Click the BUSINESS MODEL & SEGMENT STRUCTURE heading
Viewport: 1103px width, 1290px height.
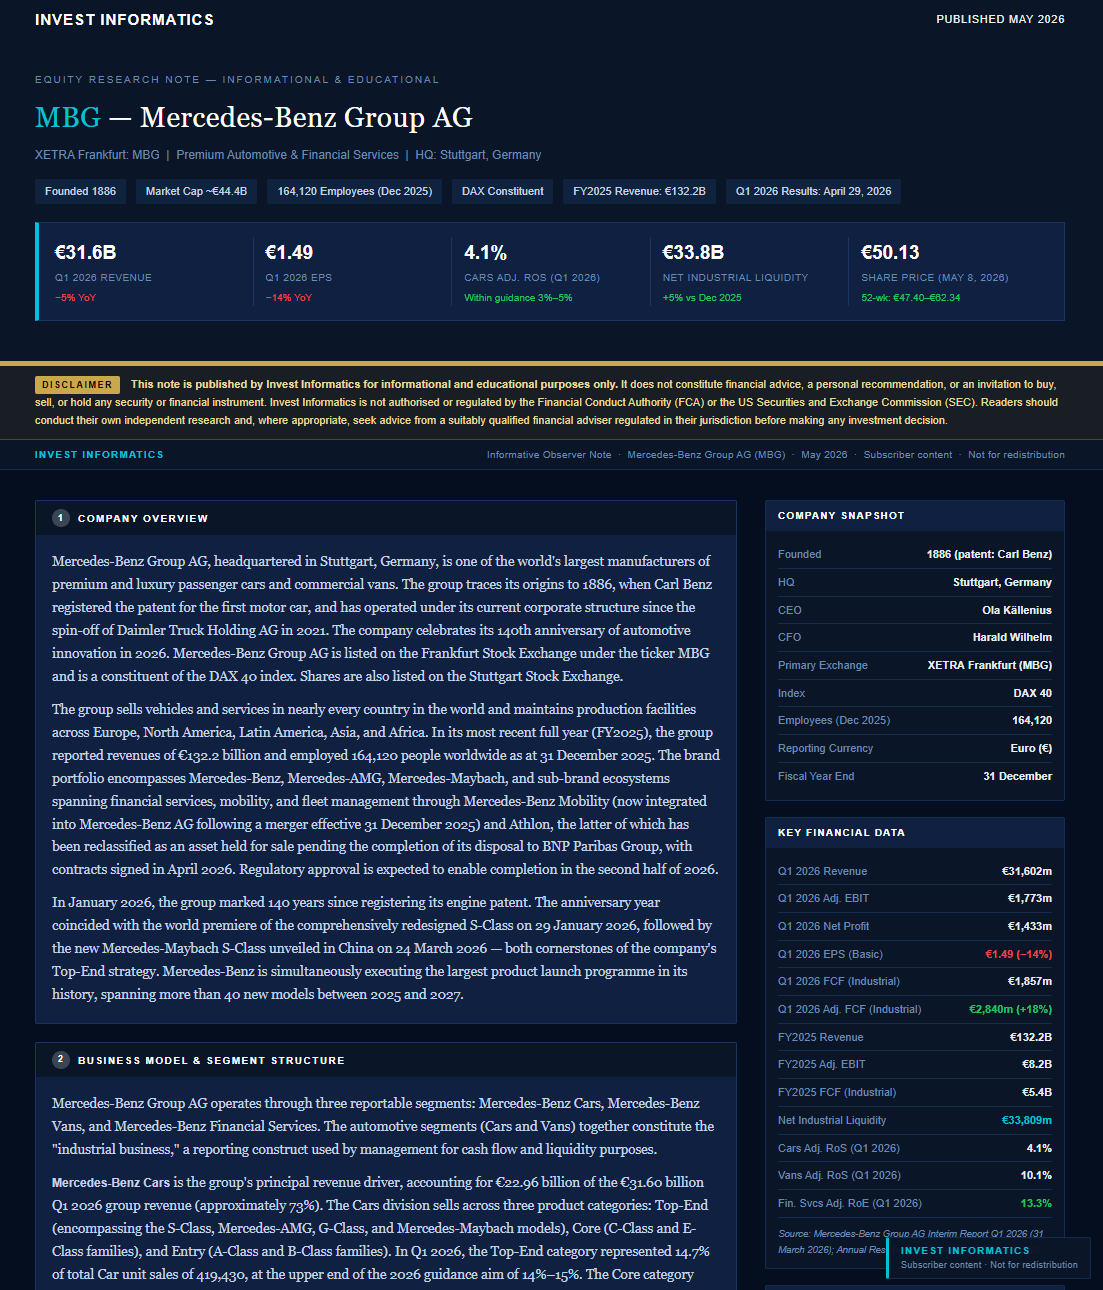211,1061
